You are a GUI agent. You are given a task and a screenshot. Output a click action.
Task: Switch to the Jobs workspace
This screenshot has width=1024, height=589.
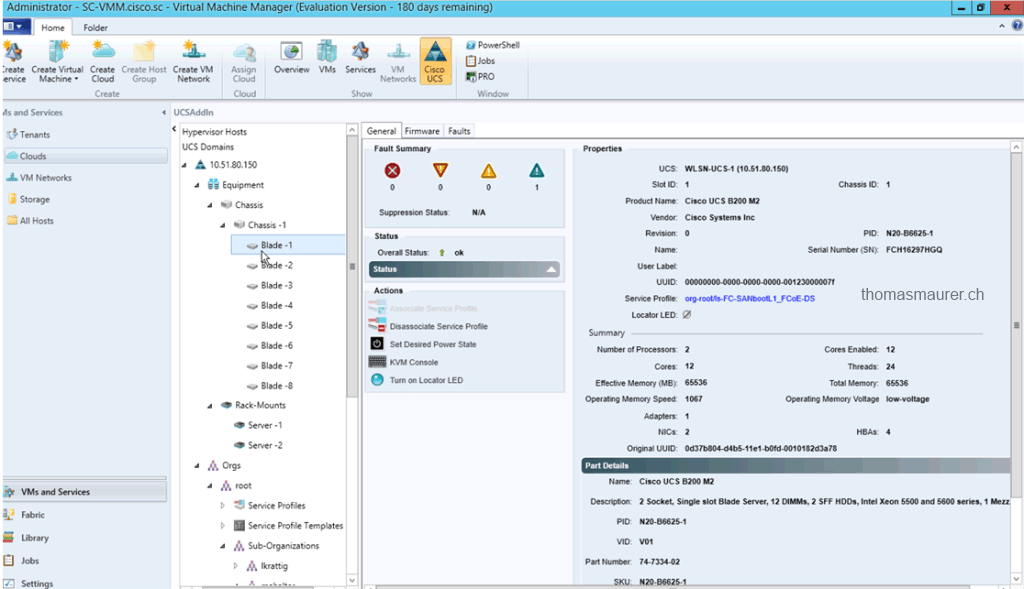tap(22, 560)
